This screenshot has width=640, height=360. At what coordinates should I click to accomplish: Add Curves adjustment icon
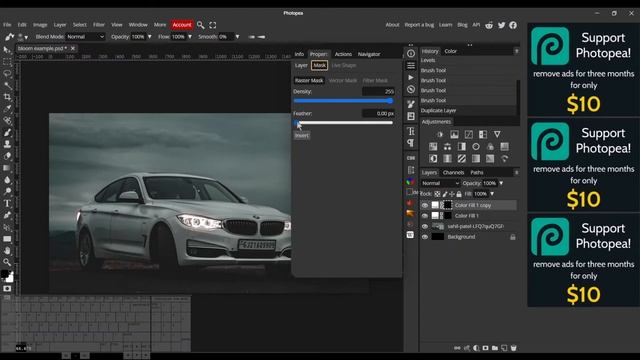469,134
